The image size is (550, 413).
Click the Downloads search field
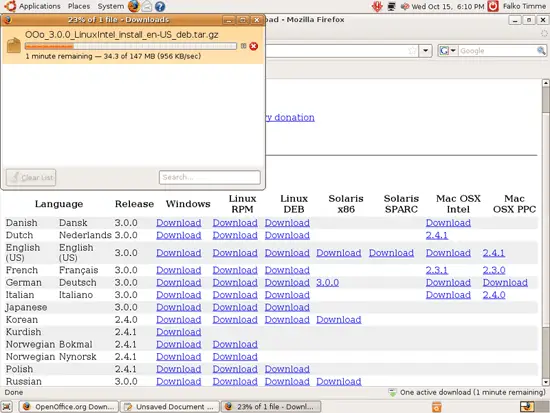pos(209,177)
